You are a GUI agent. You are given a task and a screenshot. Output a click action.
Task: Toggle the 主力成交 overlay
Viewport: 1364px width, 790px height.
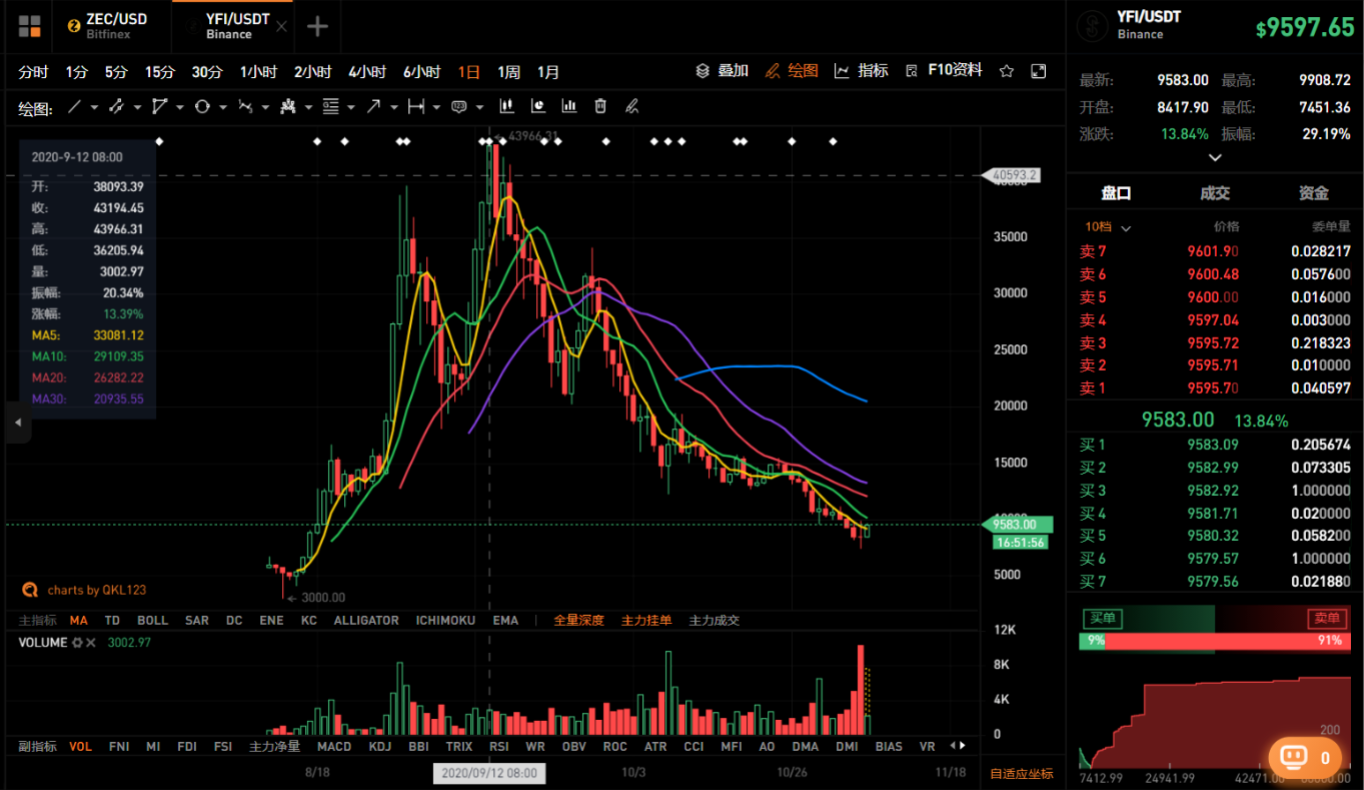coord(714,620)
